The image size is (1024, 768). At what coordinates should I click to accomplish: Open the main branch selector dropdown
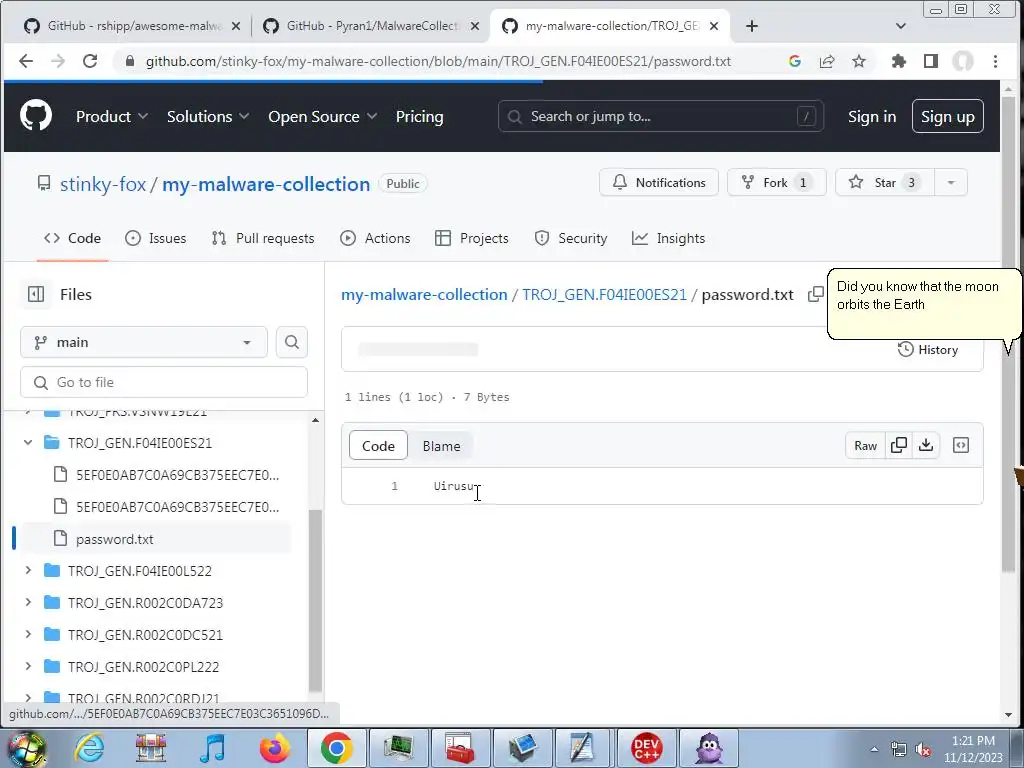point(144,342)
